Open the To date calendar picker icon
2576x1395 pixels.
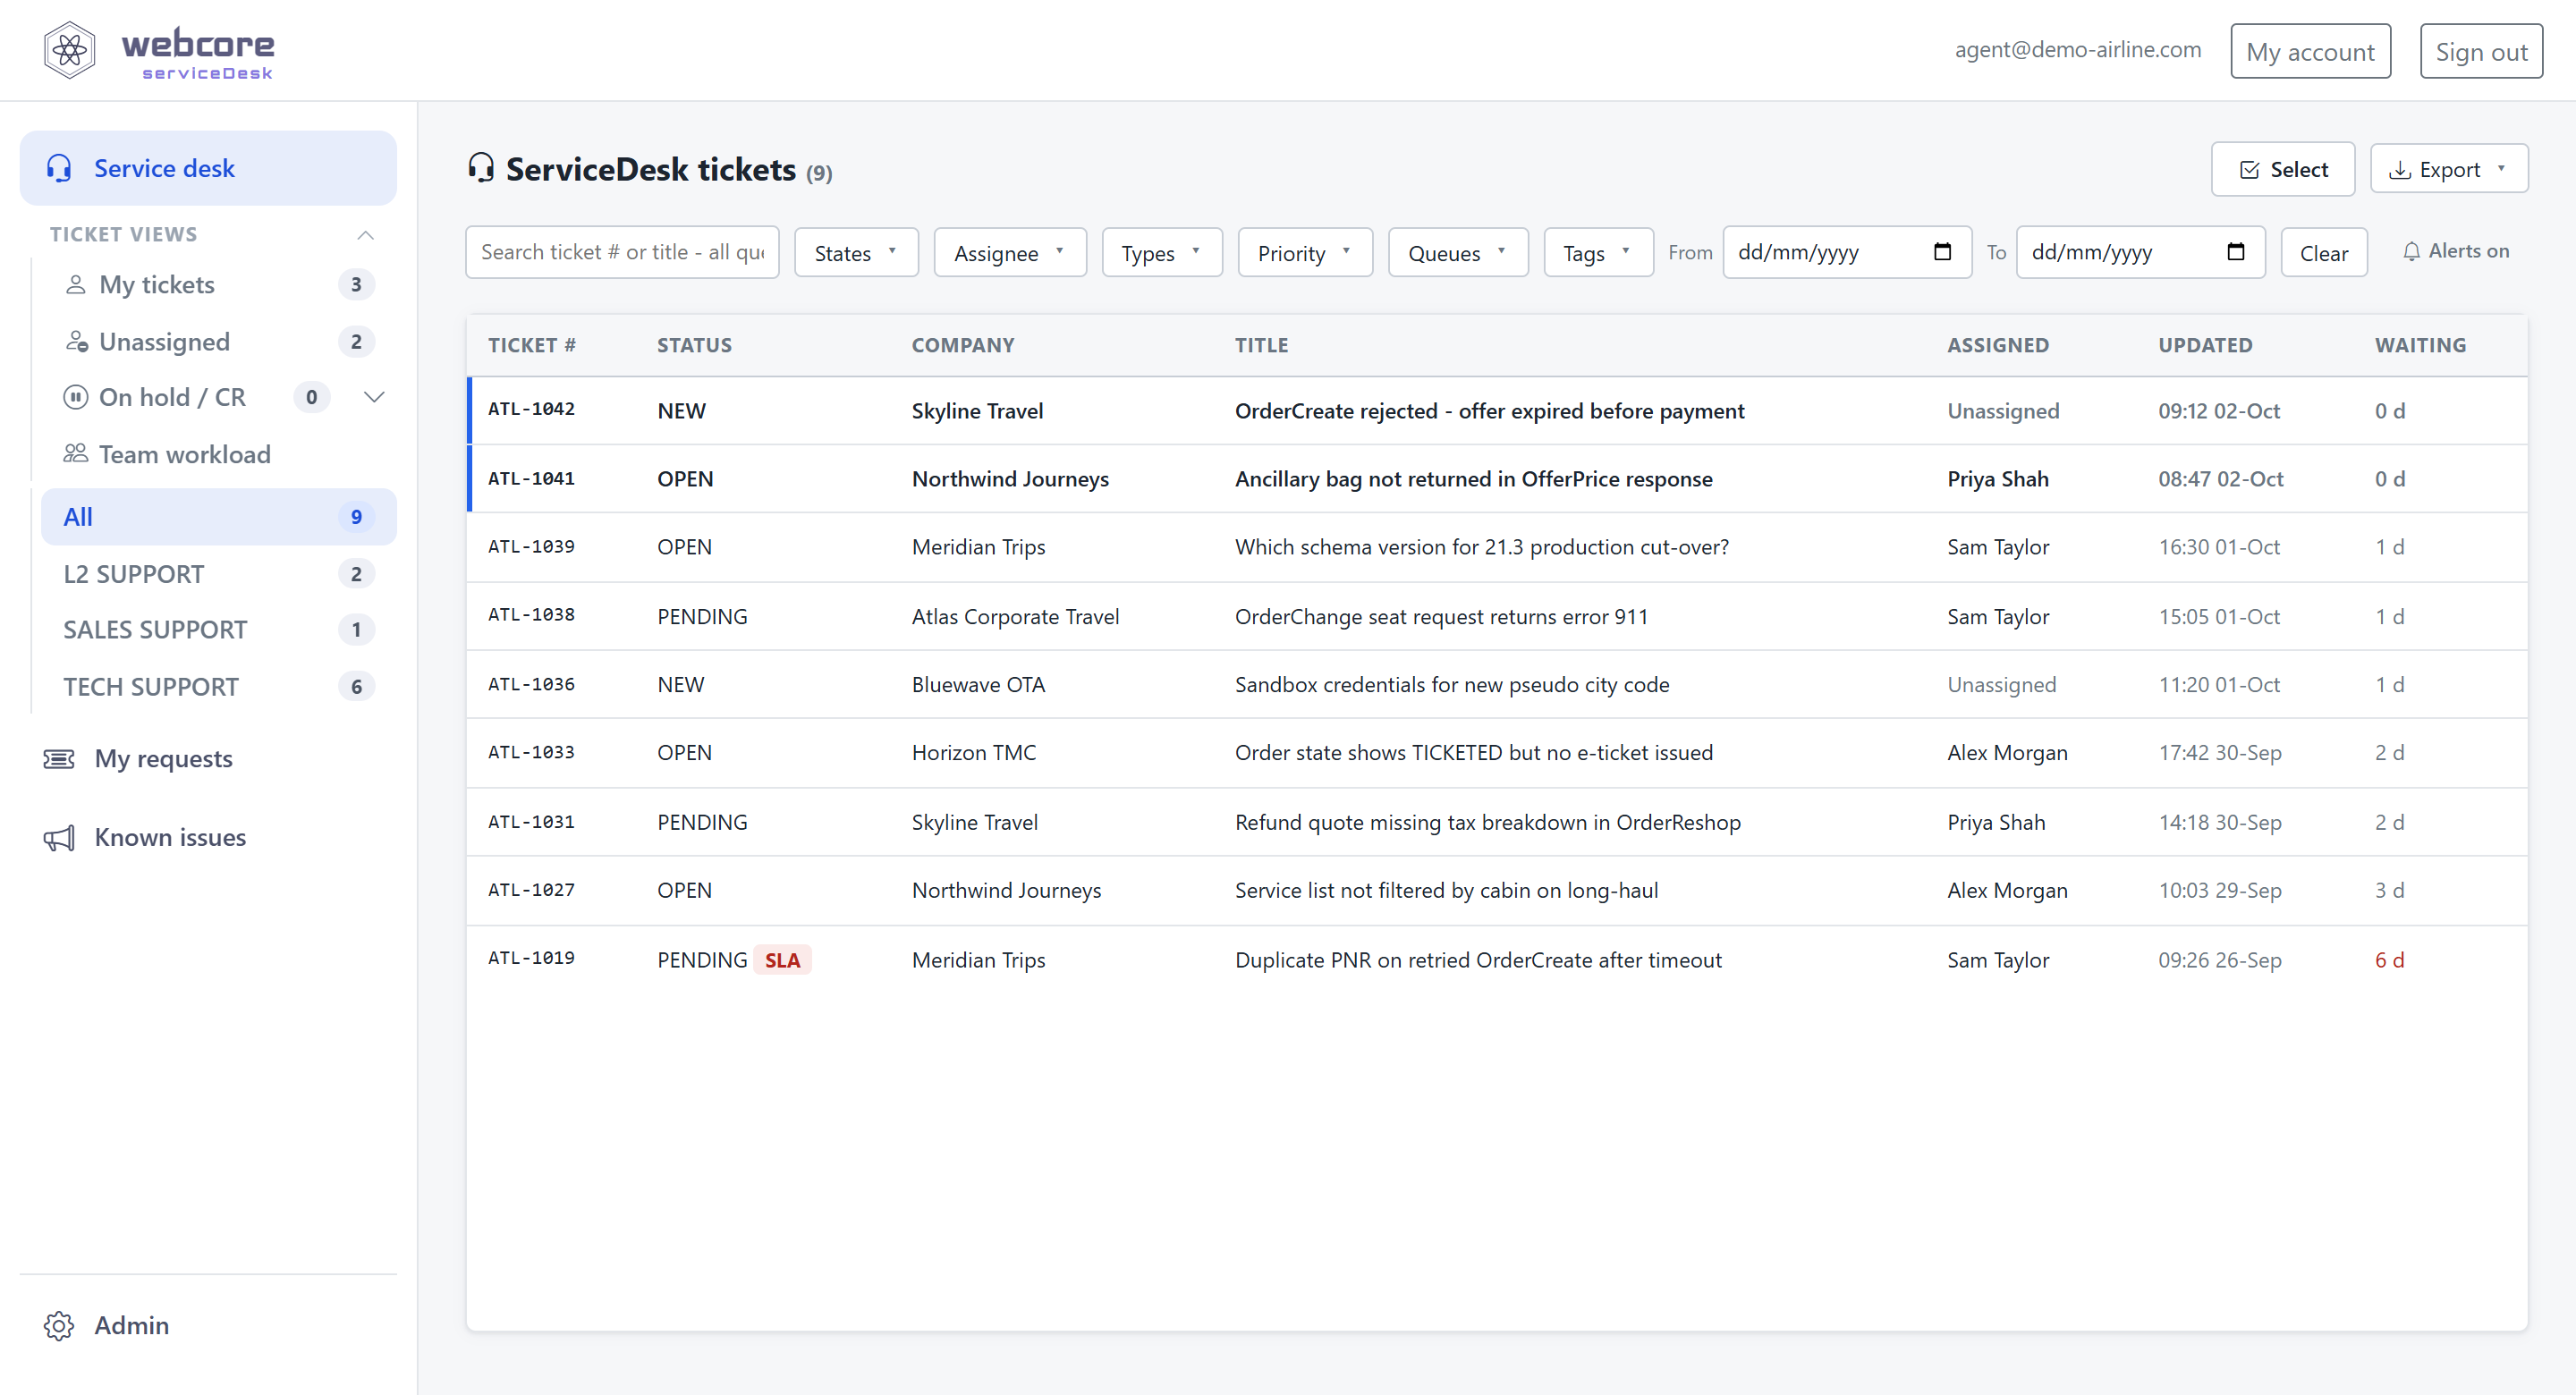click(x=2236, y=252)
